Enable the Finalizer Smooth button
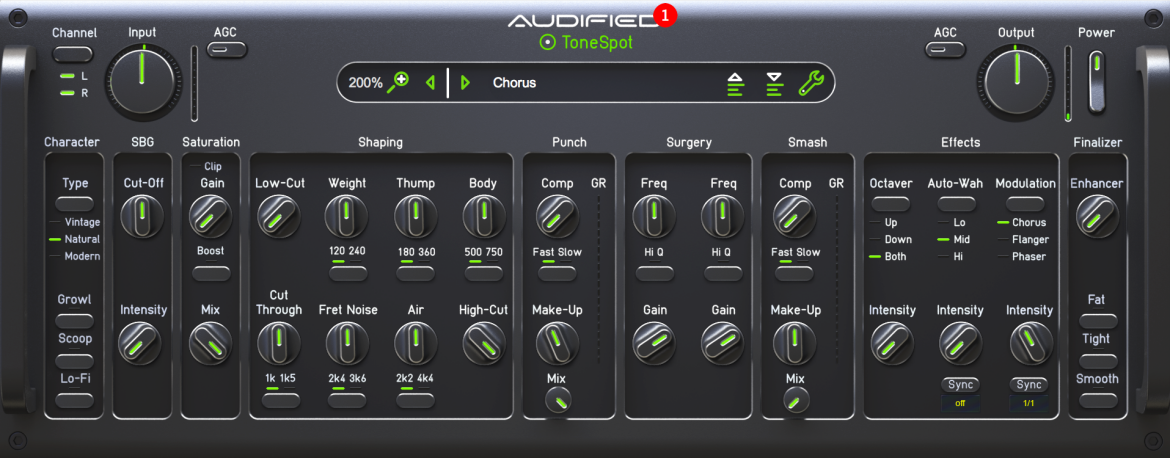The image size is (1170, 458). [1098, 401]
